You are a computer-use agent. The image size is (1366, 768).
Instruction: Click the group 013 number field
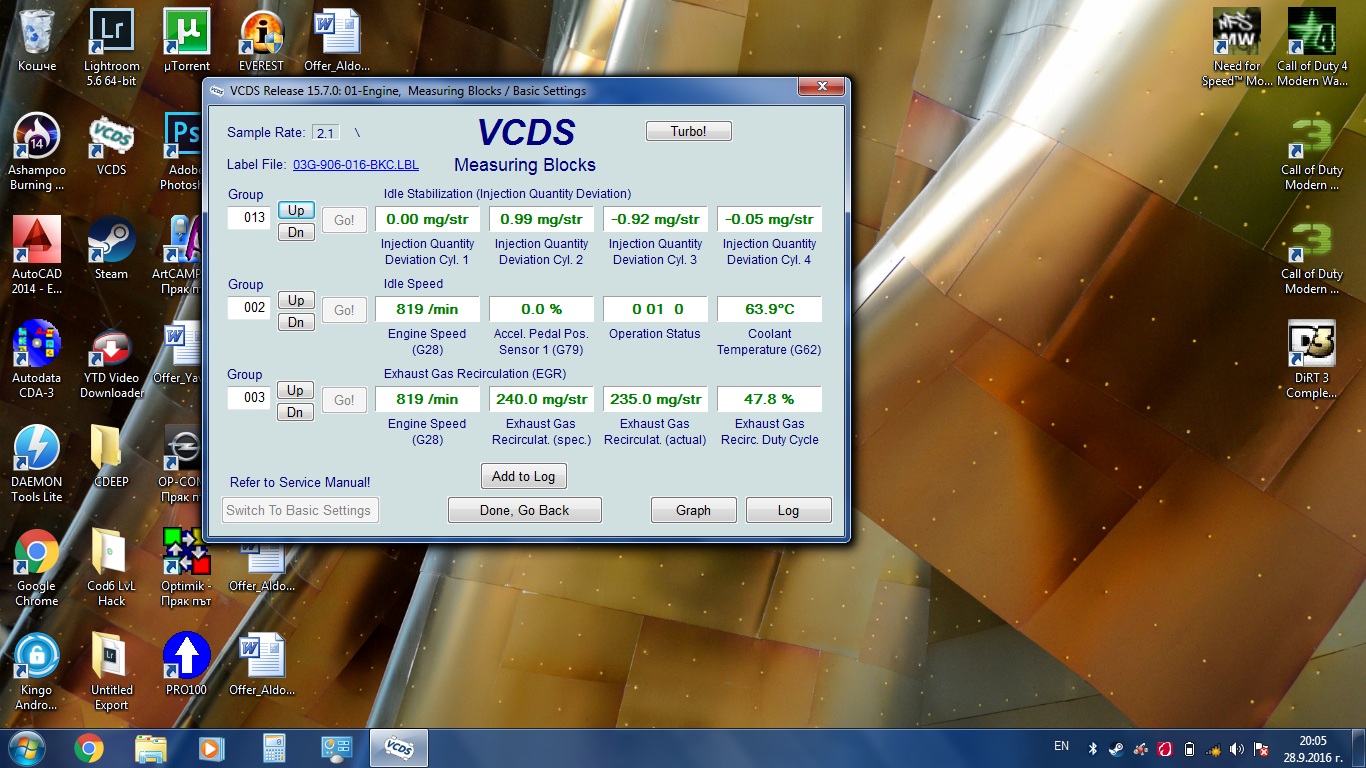click(x=248, y=218)
